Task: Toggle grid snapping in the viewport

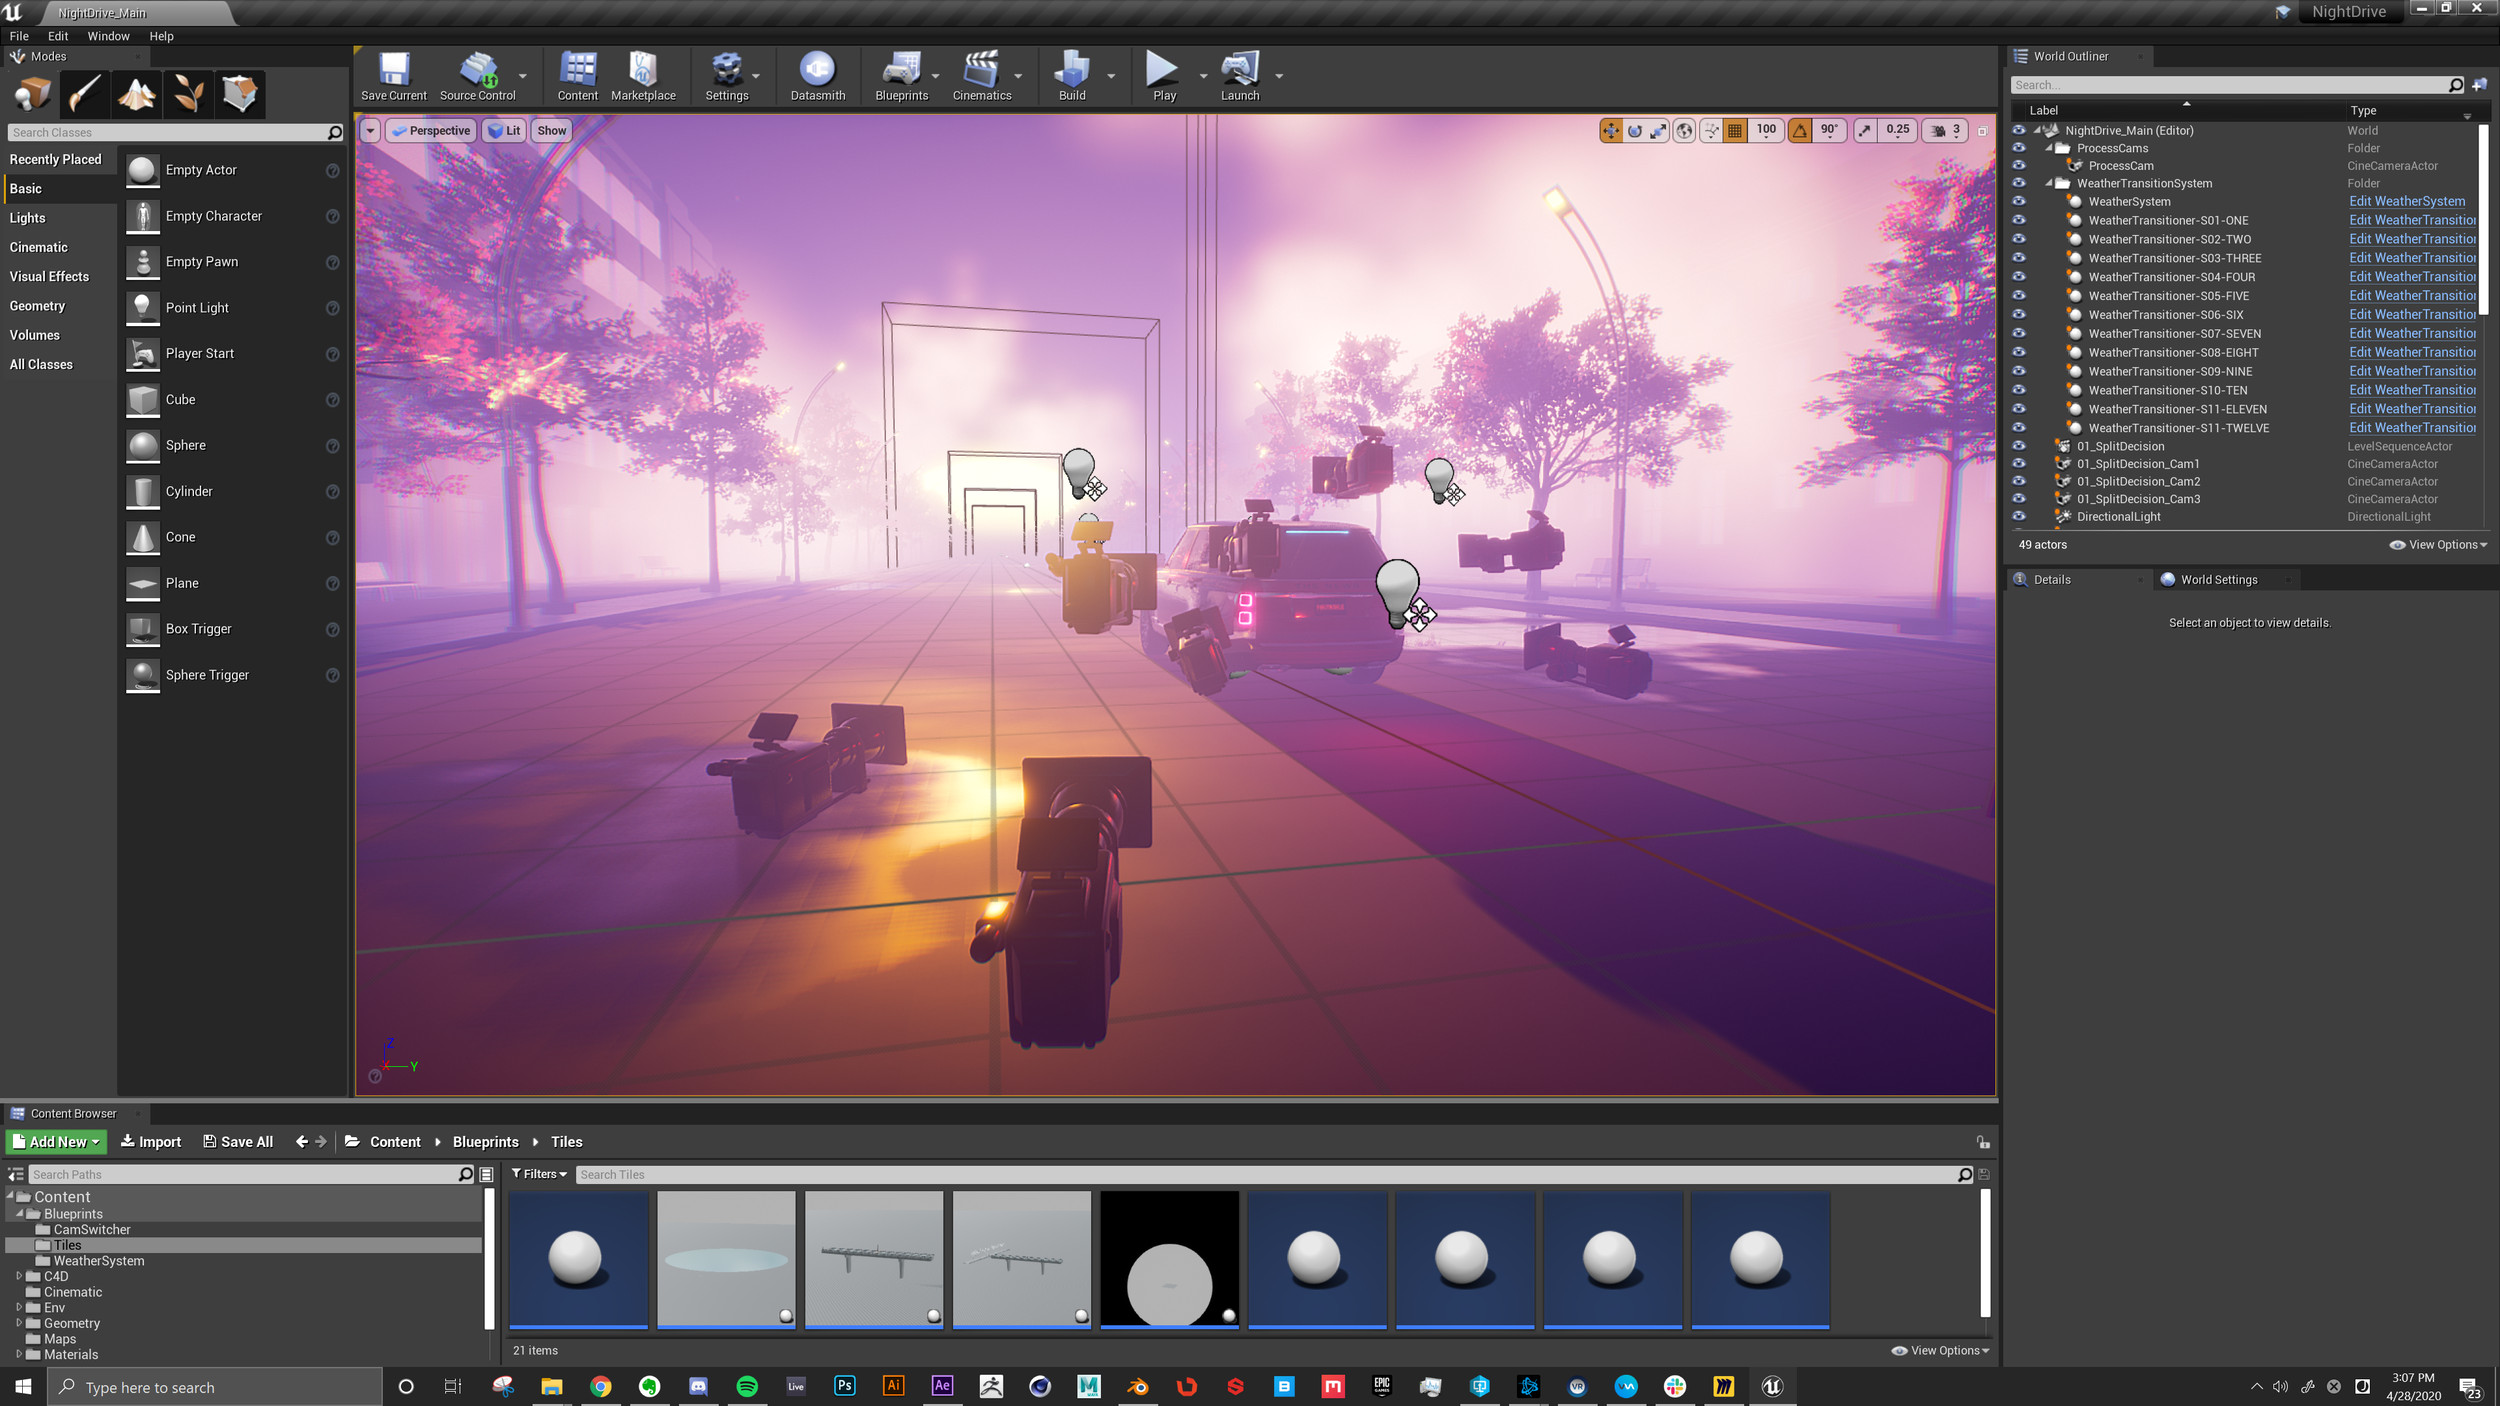Action: (1735, 130)
